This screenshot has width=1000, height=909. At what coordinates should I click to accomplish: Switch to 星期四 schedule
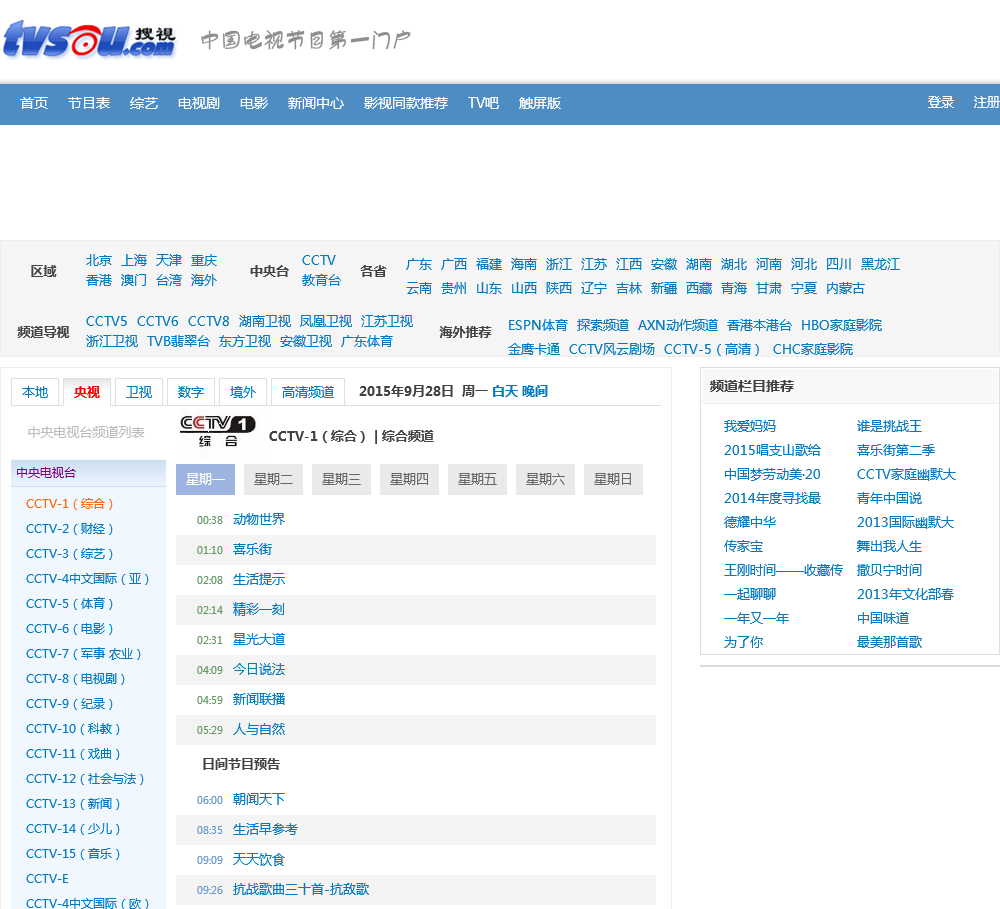(x=409, y=479)
